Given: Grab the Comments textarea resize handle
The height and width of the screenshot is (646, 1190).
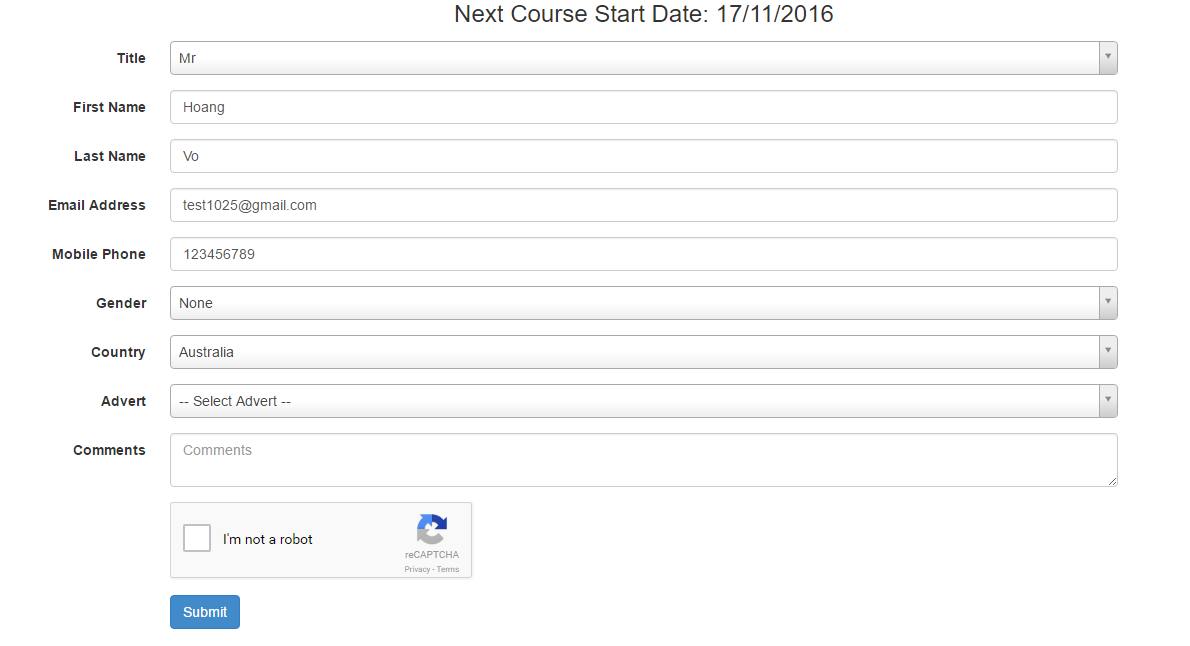Looking at the screenshot, I should [x=1112, y=482].
